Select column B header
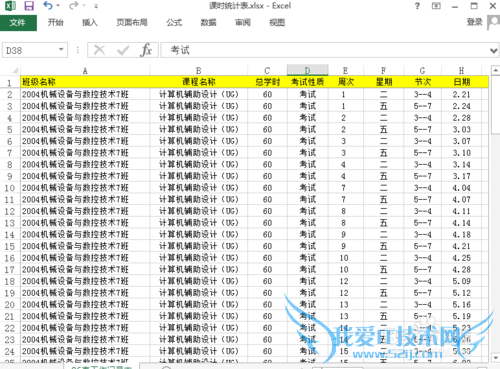The height and width of the screenshot is (369, 500). (x=198, y=71)
